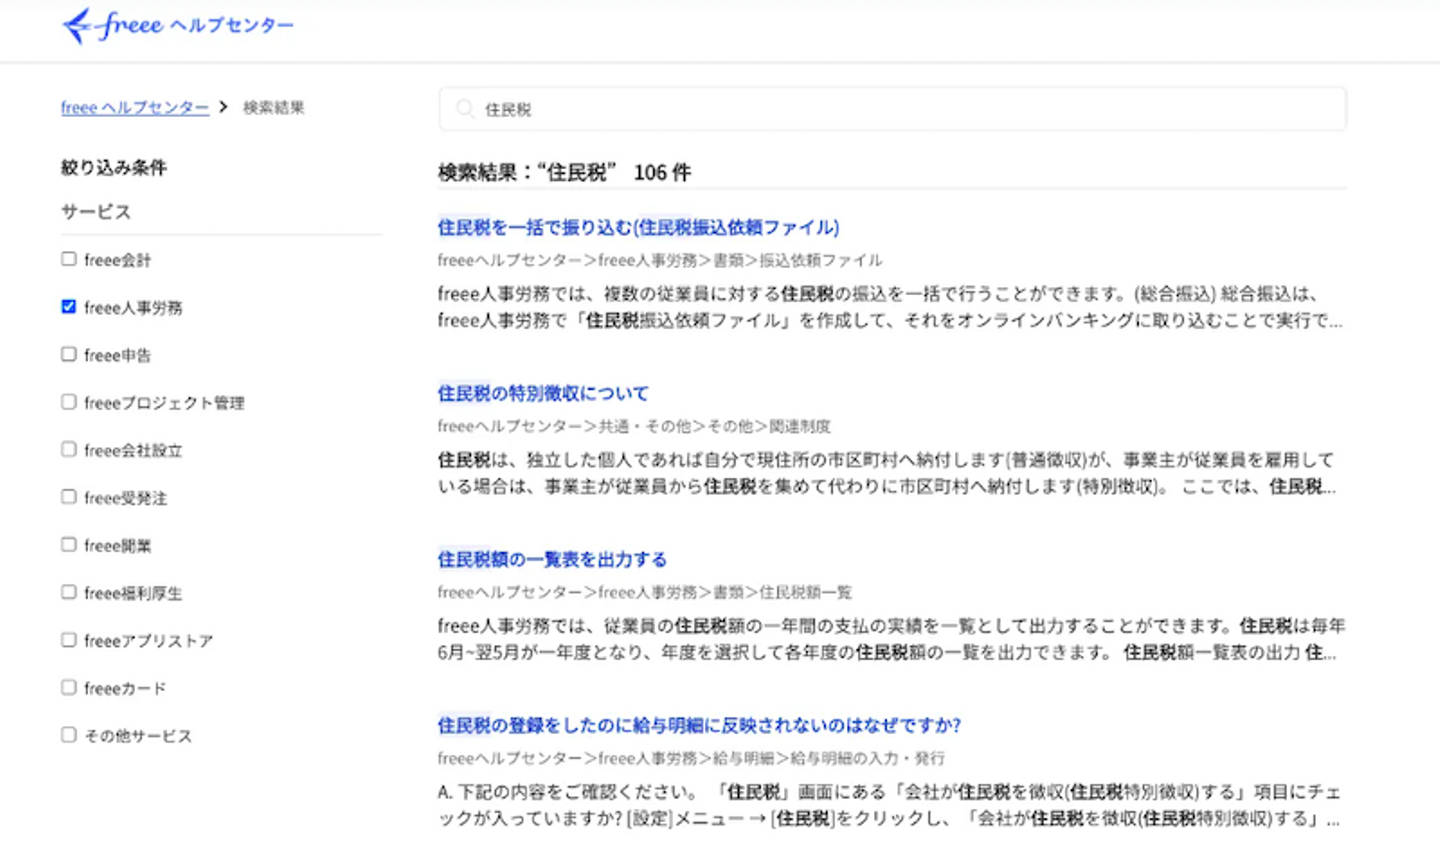Viewport: 1440px width, 842px height.
Task: Click the snippet beginning 住民税は、独立した個人であれば
Action: click(x=887, y=473)
